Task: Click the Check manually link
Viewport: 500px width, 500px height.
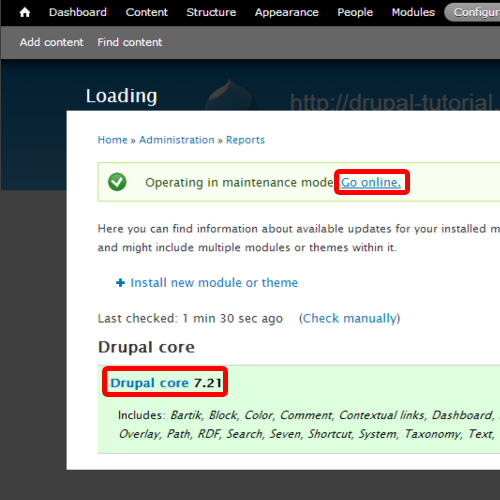Action: click(349, 318)
